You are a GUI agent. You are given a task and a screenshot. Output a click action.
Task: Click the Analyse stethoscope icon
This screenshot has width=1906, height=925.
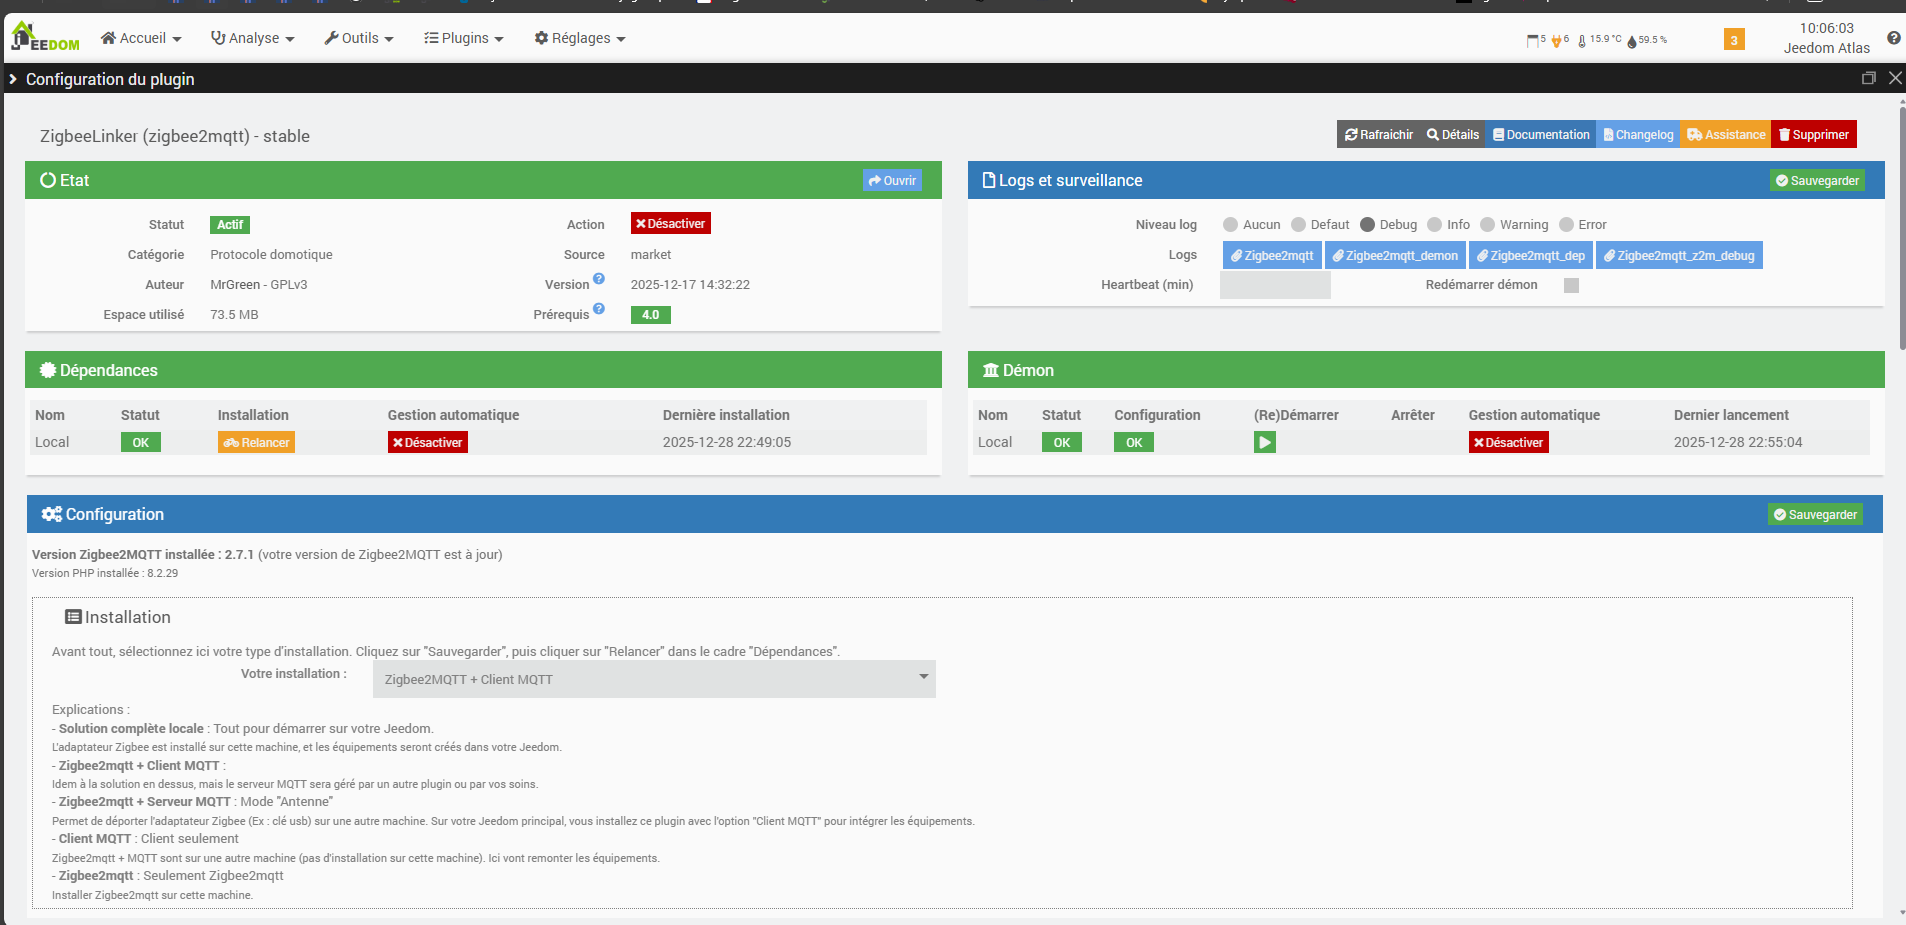[x=218, y=38]
